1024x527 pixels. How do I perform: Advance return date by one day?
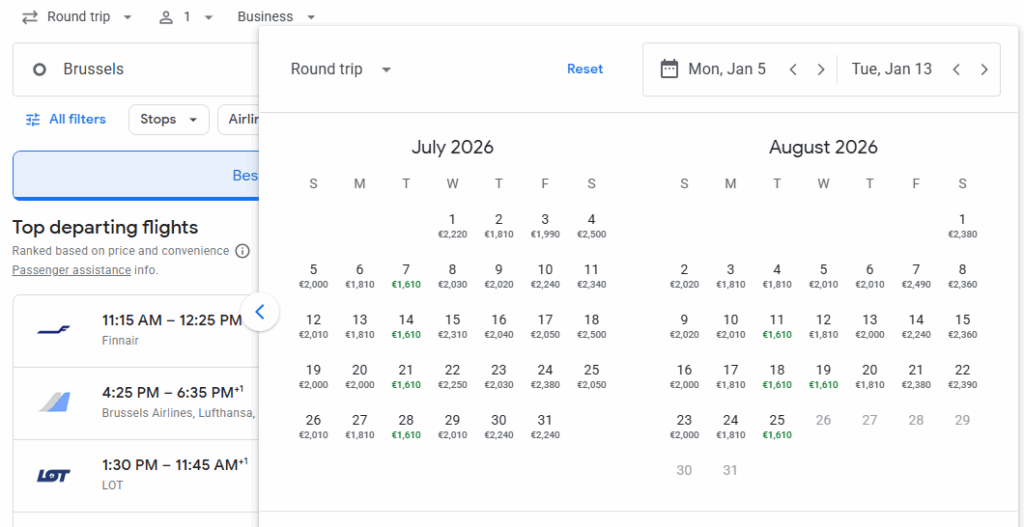click(x=984, y=69)
